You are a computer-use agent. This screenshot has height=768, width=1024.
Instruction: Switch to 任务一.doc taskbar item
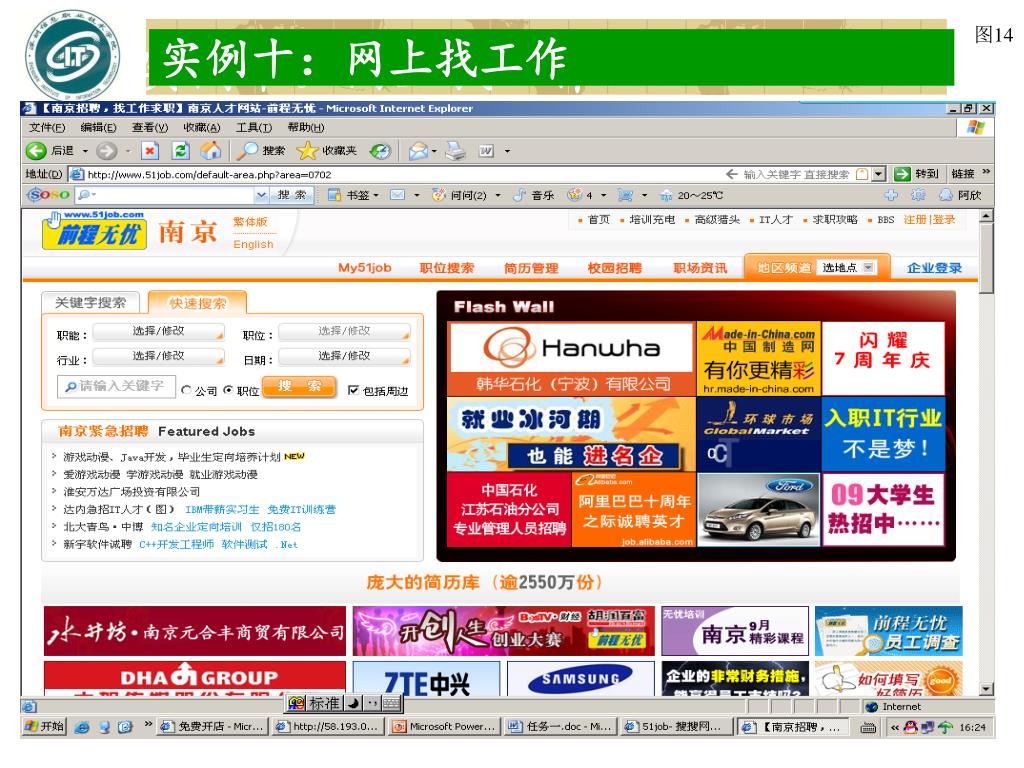point(560,726)
